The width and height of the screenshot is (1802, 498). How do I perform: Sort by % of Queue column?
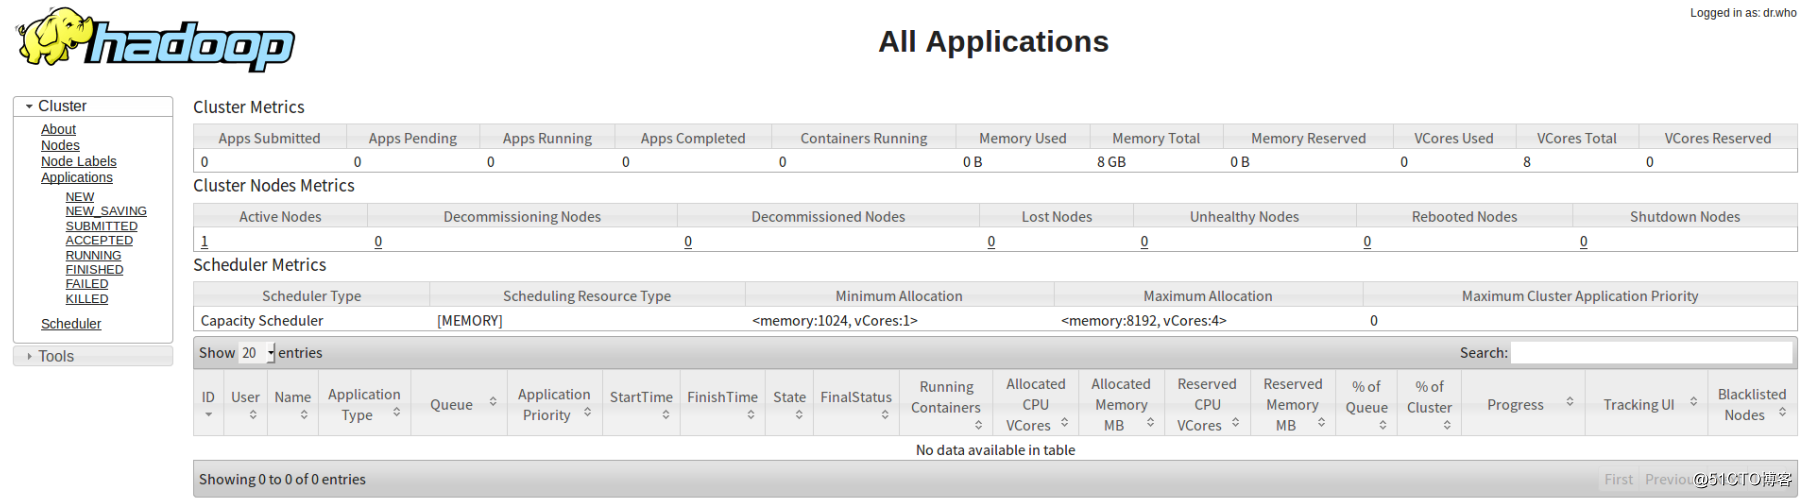click(x=1367, y=404)
